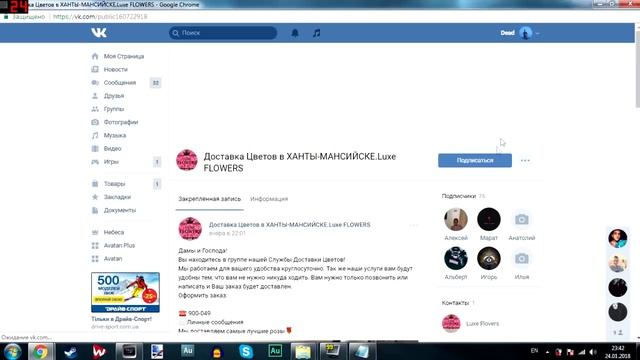Open the Подписчики subscribers list heading

click(x=458, y=196)
